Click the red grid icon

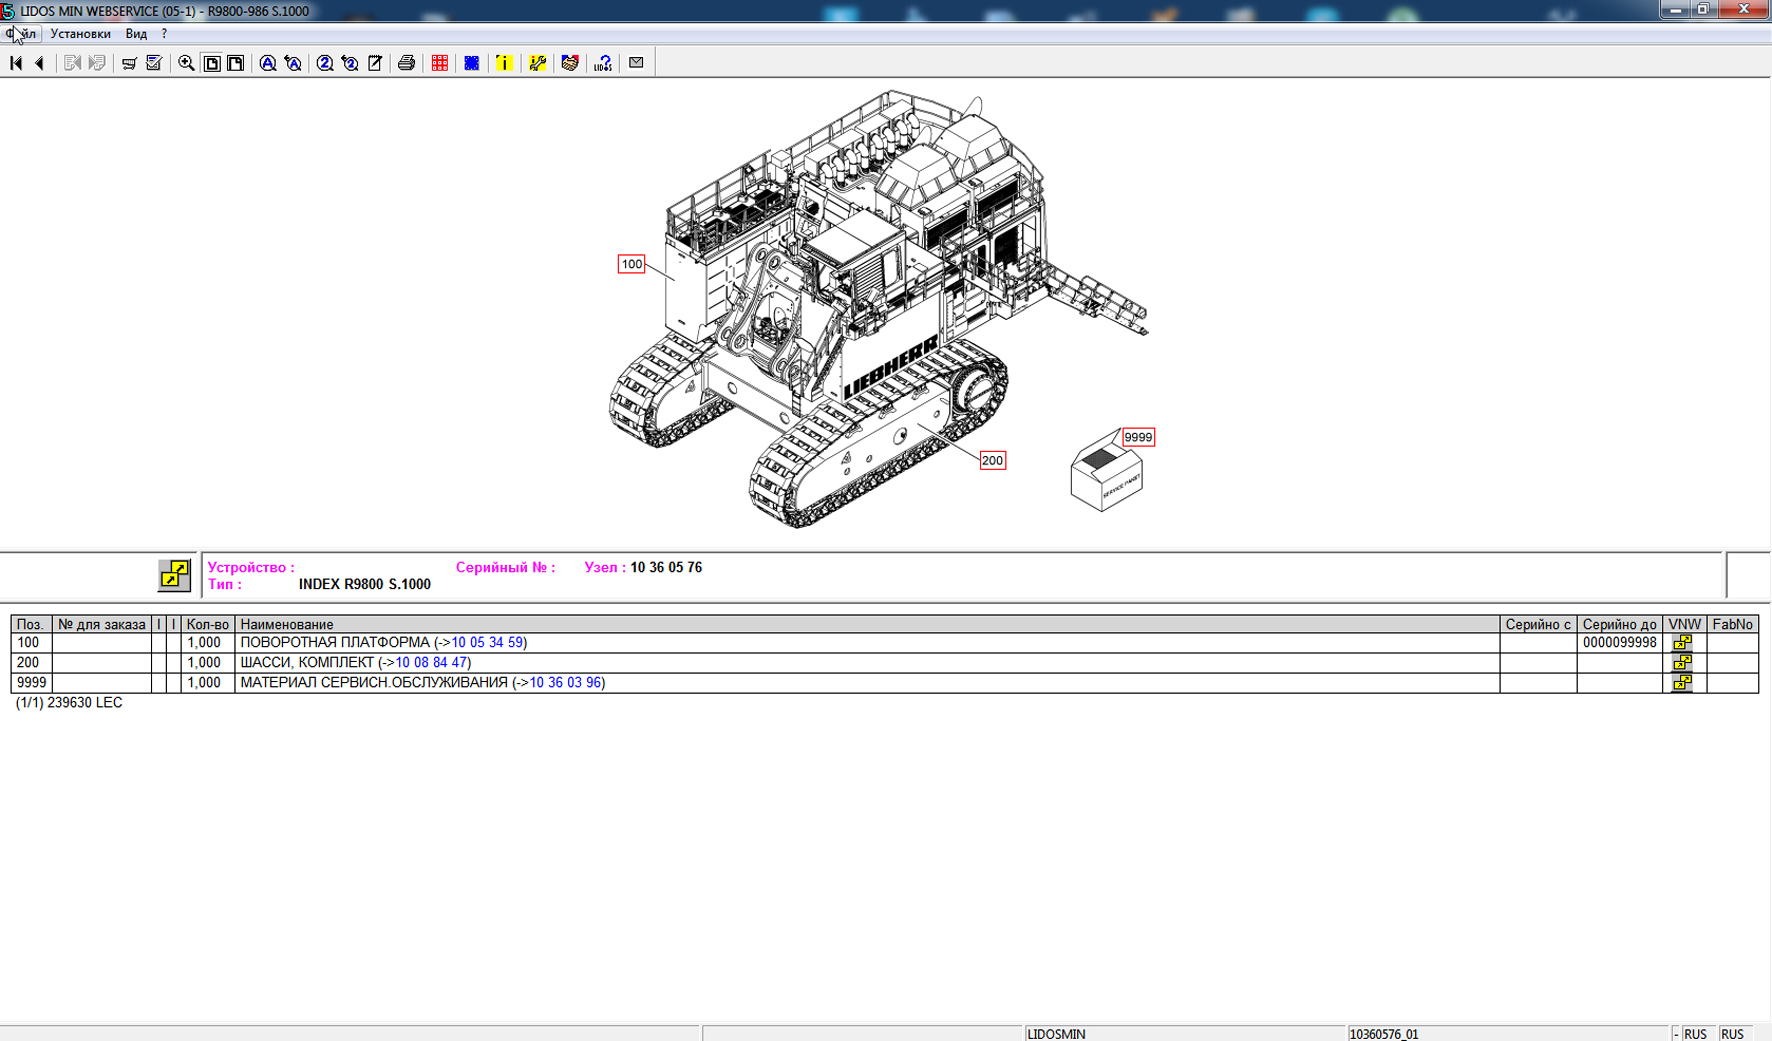click(439, 63)
